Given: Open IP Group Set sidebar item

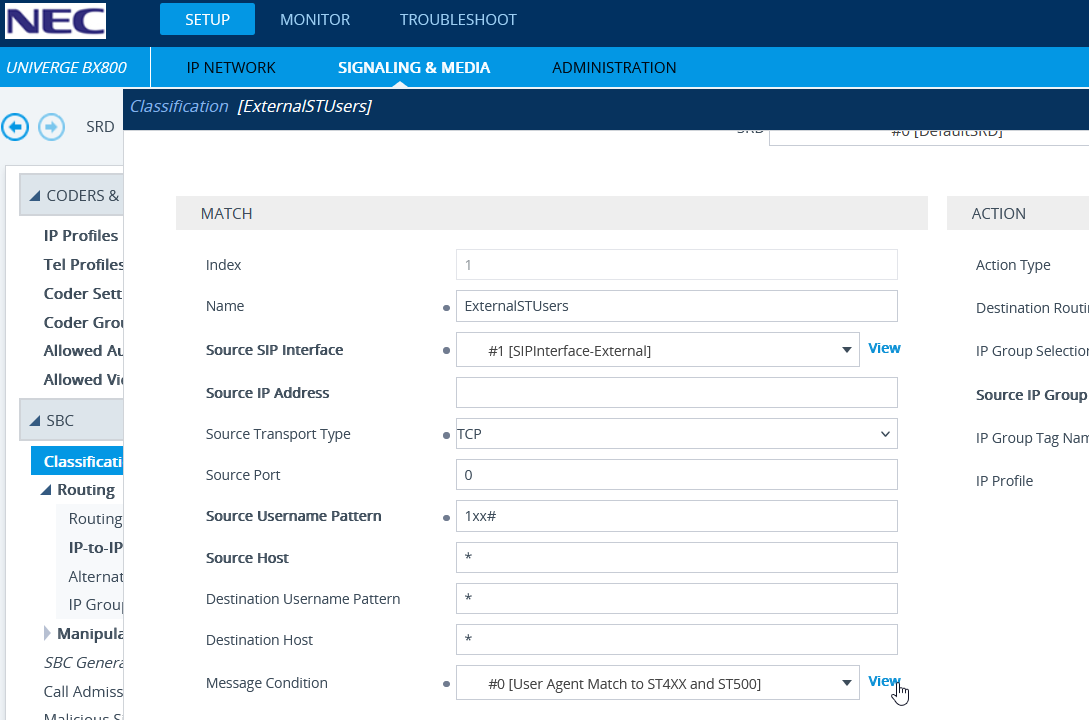Looking at the screenshot, I should (x=95, y=605).
